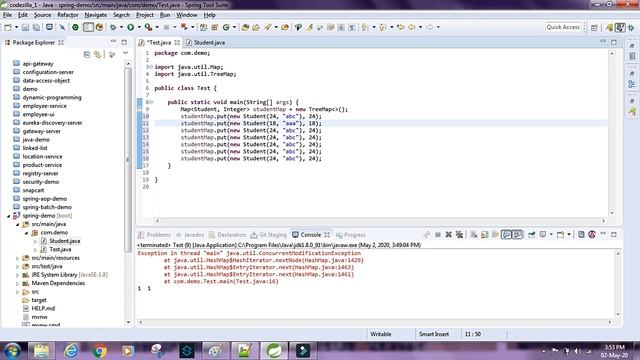This screenshot has height=360, width=640.
Task: Click the Run Last Tool icon
Action: pyautogui.click(x=149, y=27)
